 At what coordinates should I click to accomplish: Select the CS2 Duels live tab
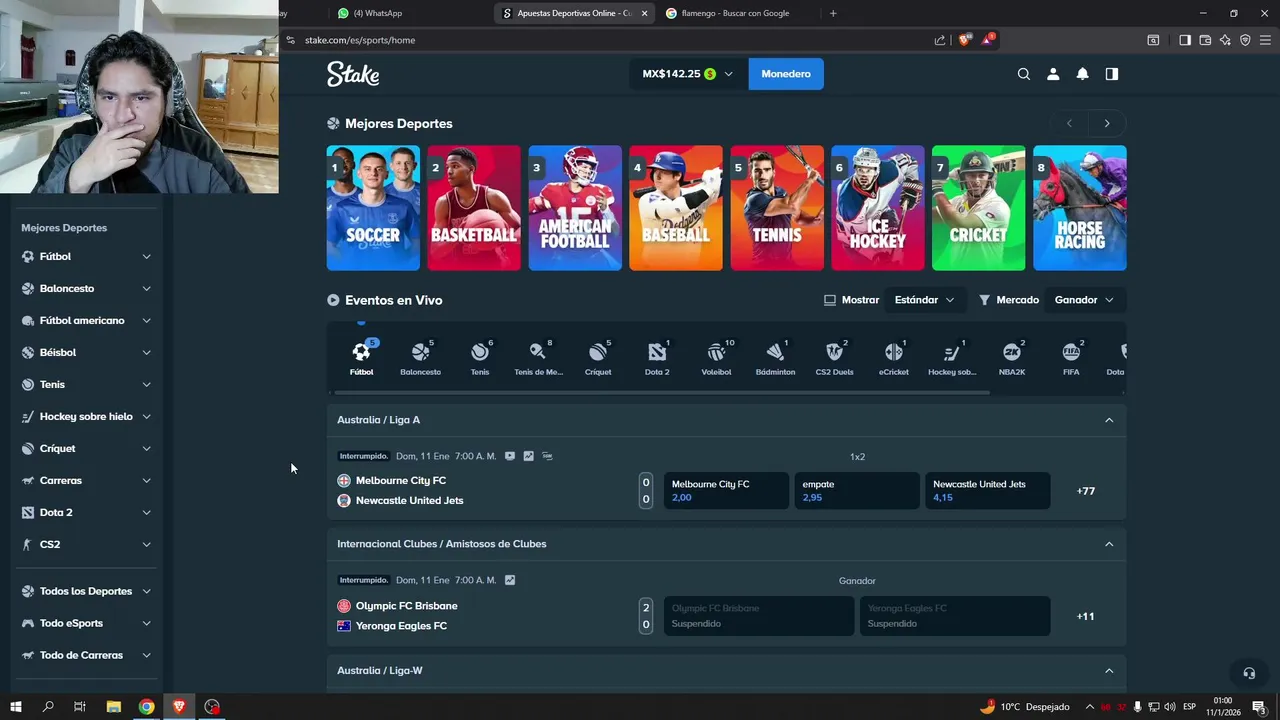pos(834,358)
